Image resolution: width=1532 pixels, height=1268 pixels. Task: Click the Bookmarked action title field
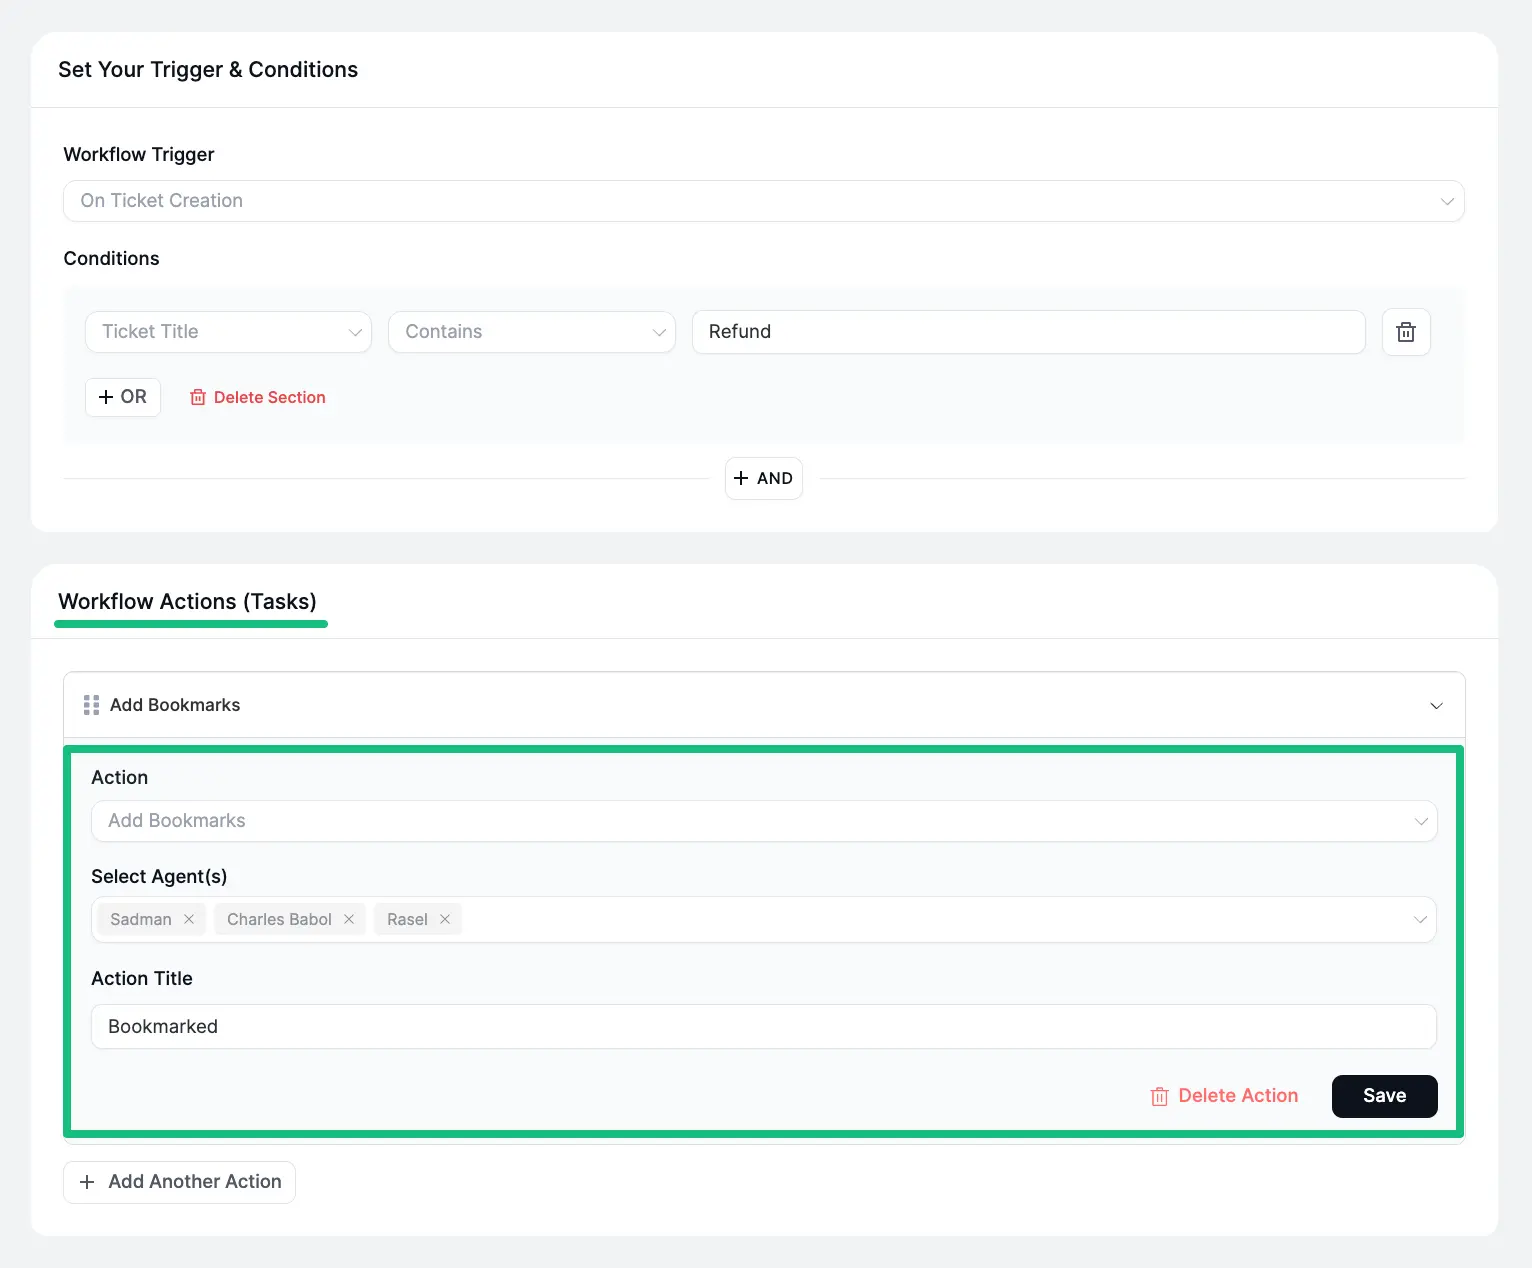763,1026
